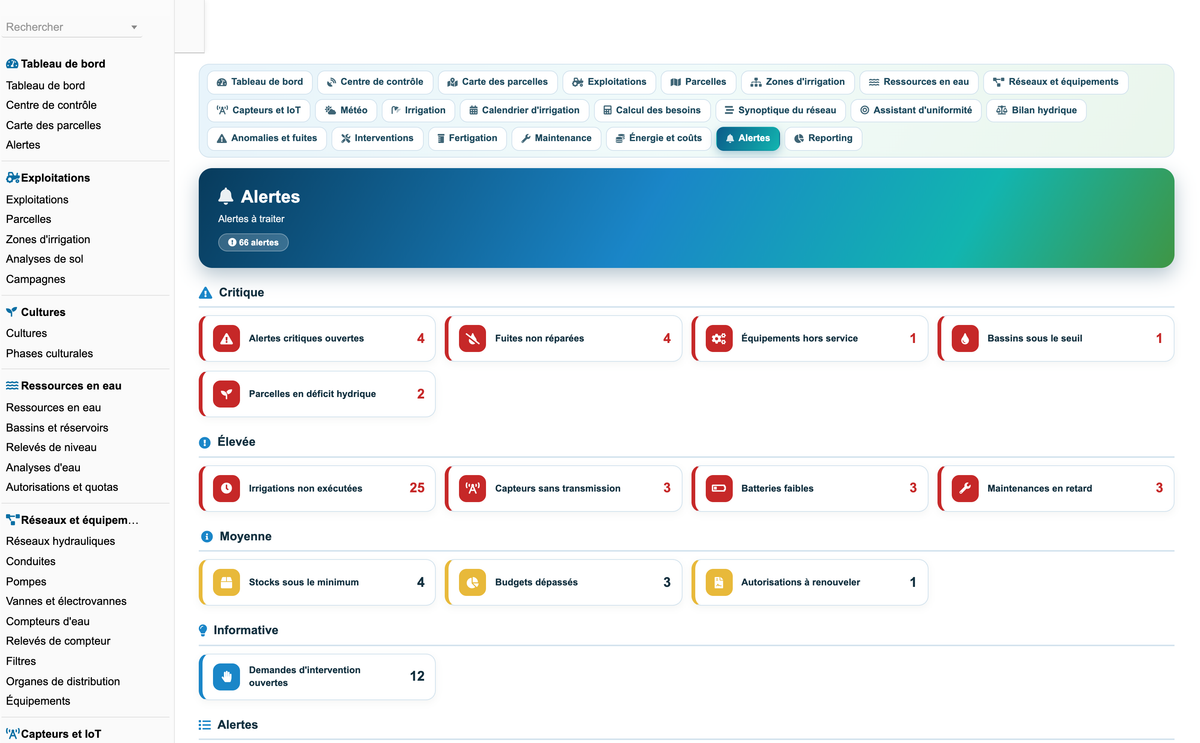
Task: Open the Calcul des besoins tab
Action: click(652, 110)
